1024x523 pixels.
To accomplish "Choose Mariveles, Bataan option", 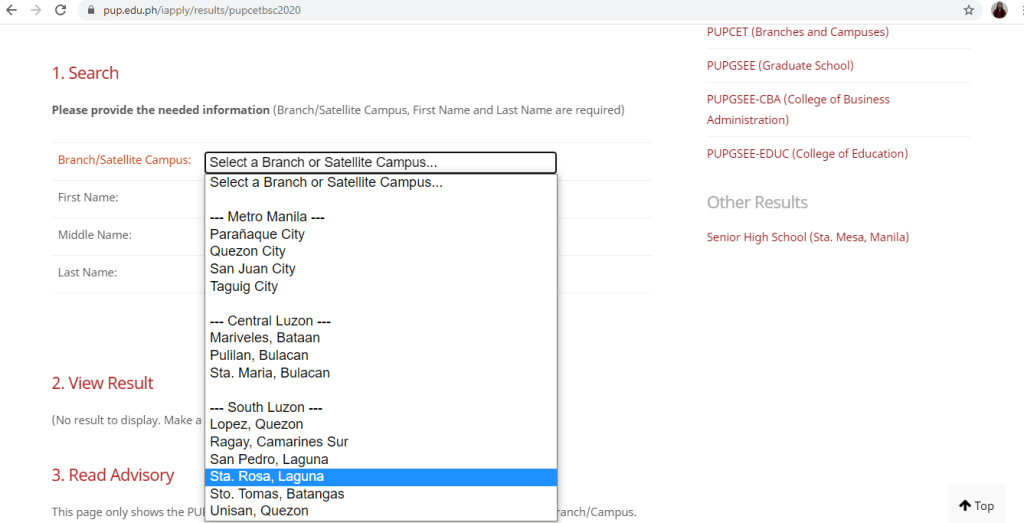I will coord(264,338).
